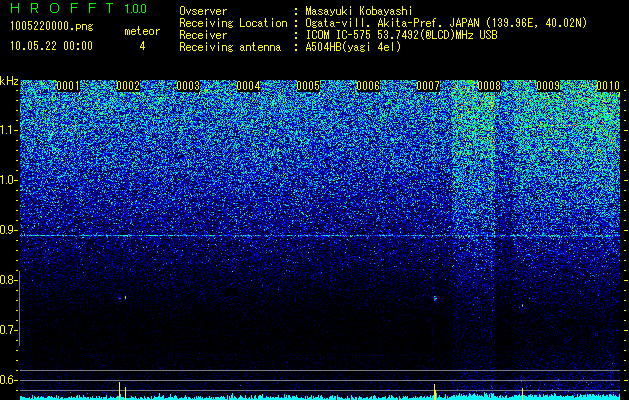Screen dimensions: 629x400
Task: Click the 1.0 kHz axis label
Action: pyautogui.click(x=9, y=180)
